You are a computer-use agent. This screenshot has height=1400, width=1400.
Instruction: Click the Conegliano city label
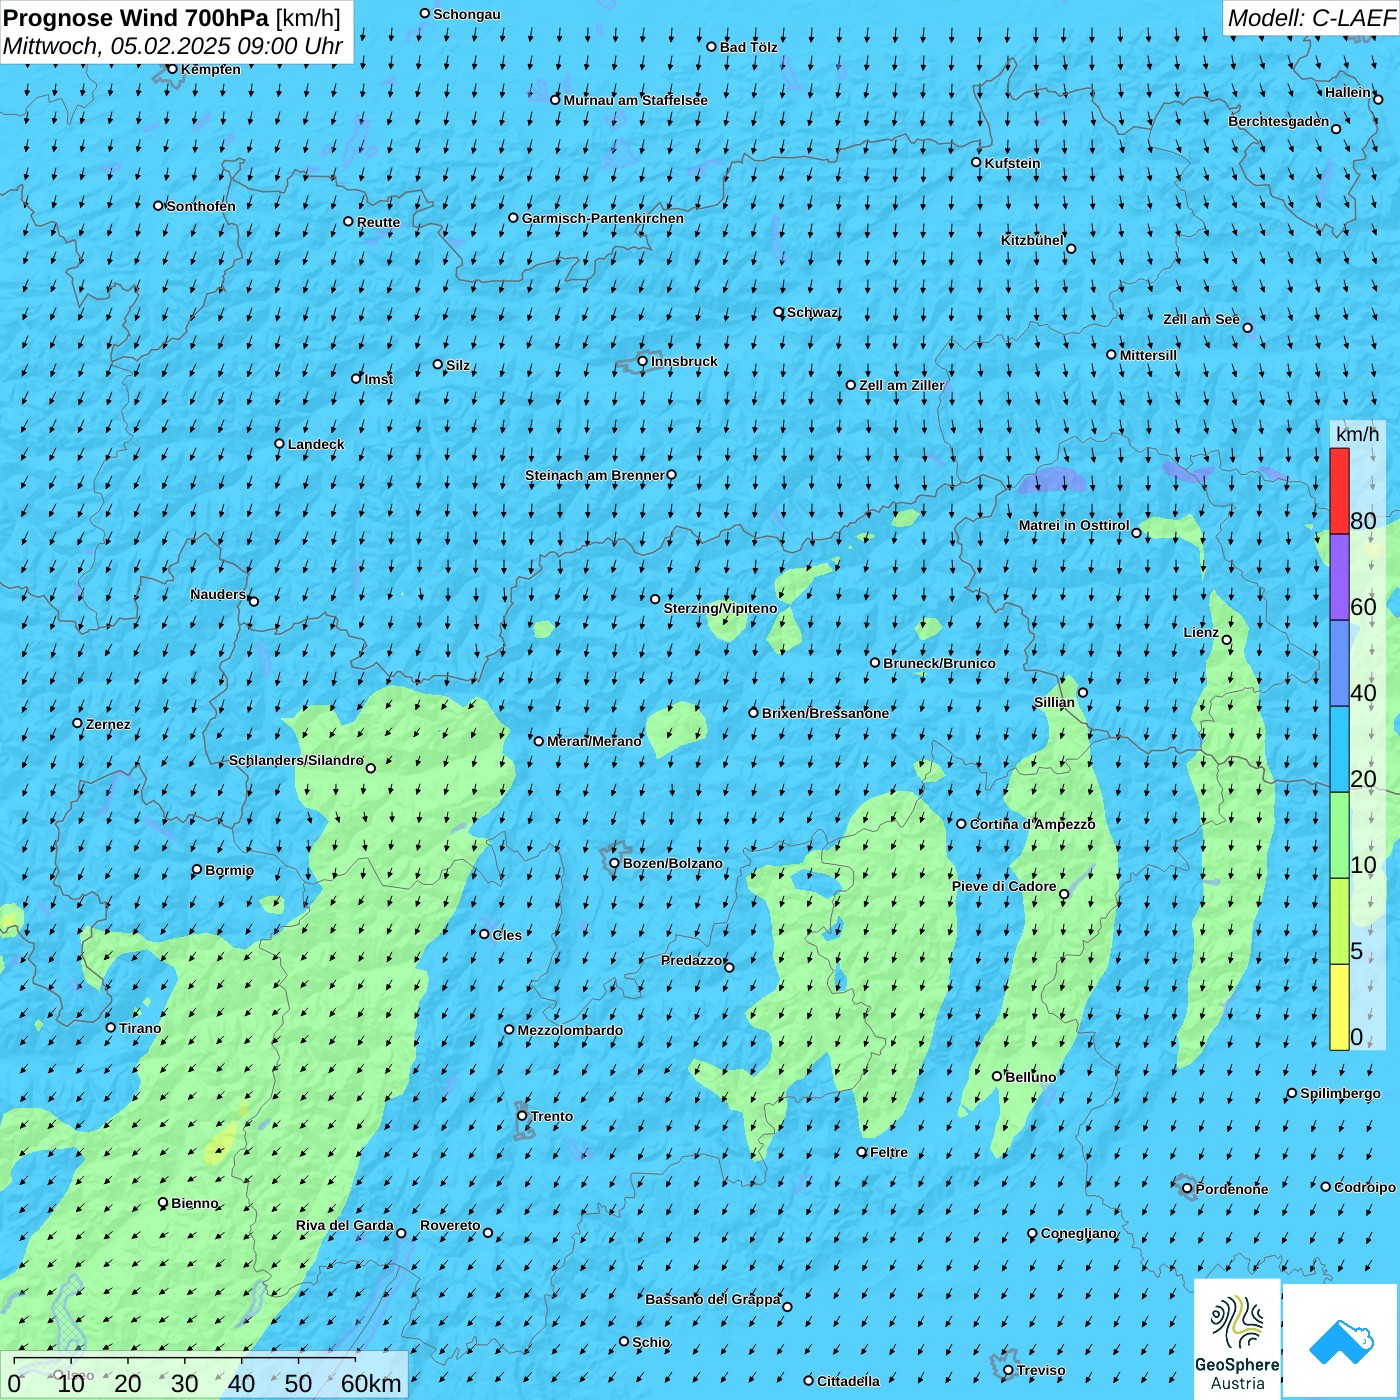tap(1078, 1233)
